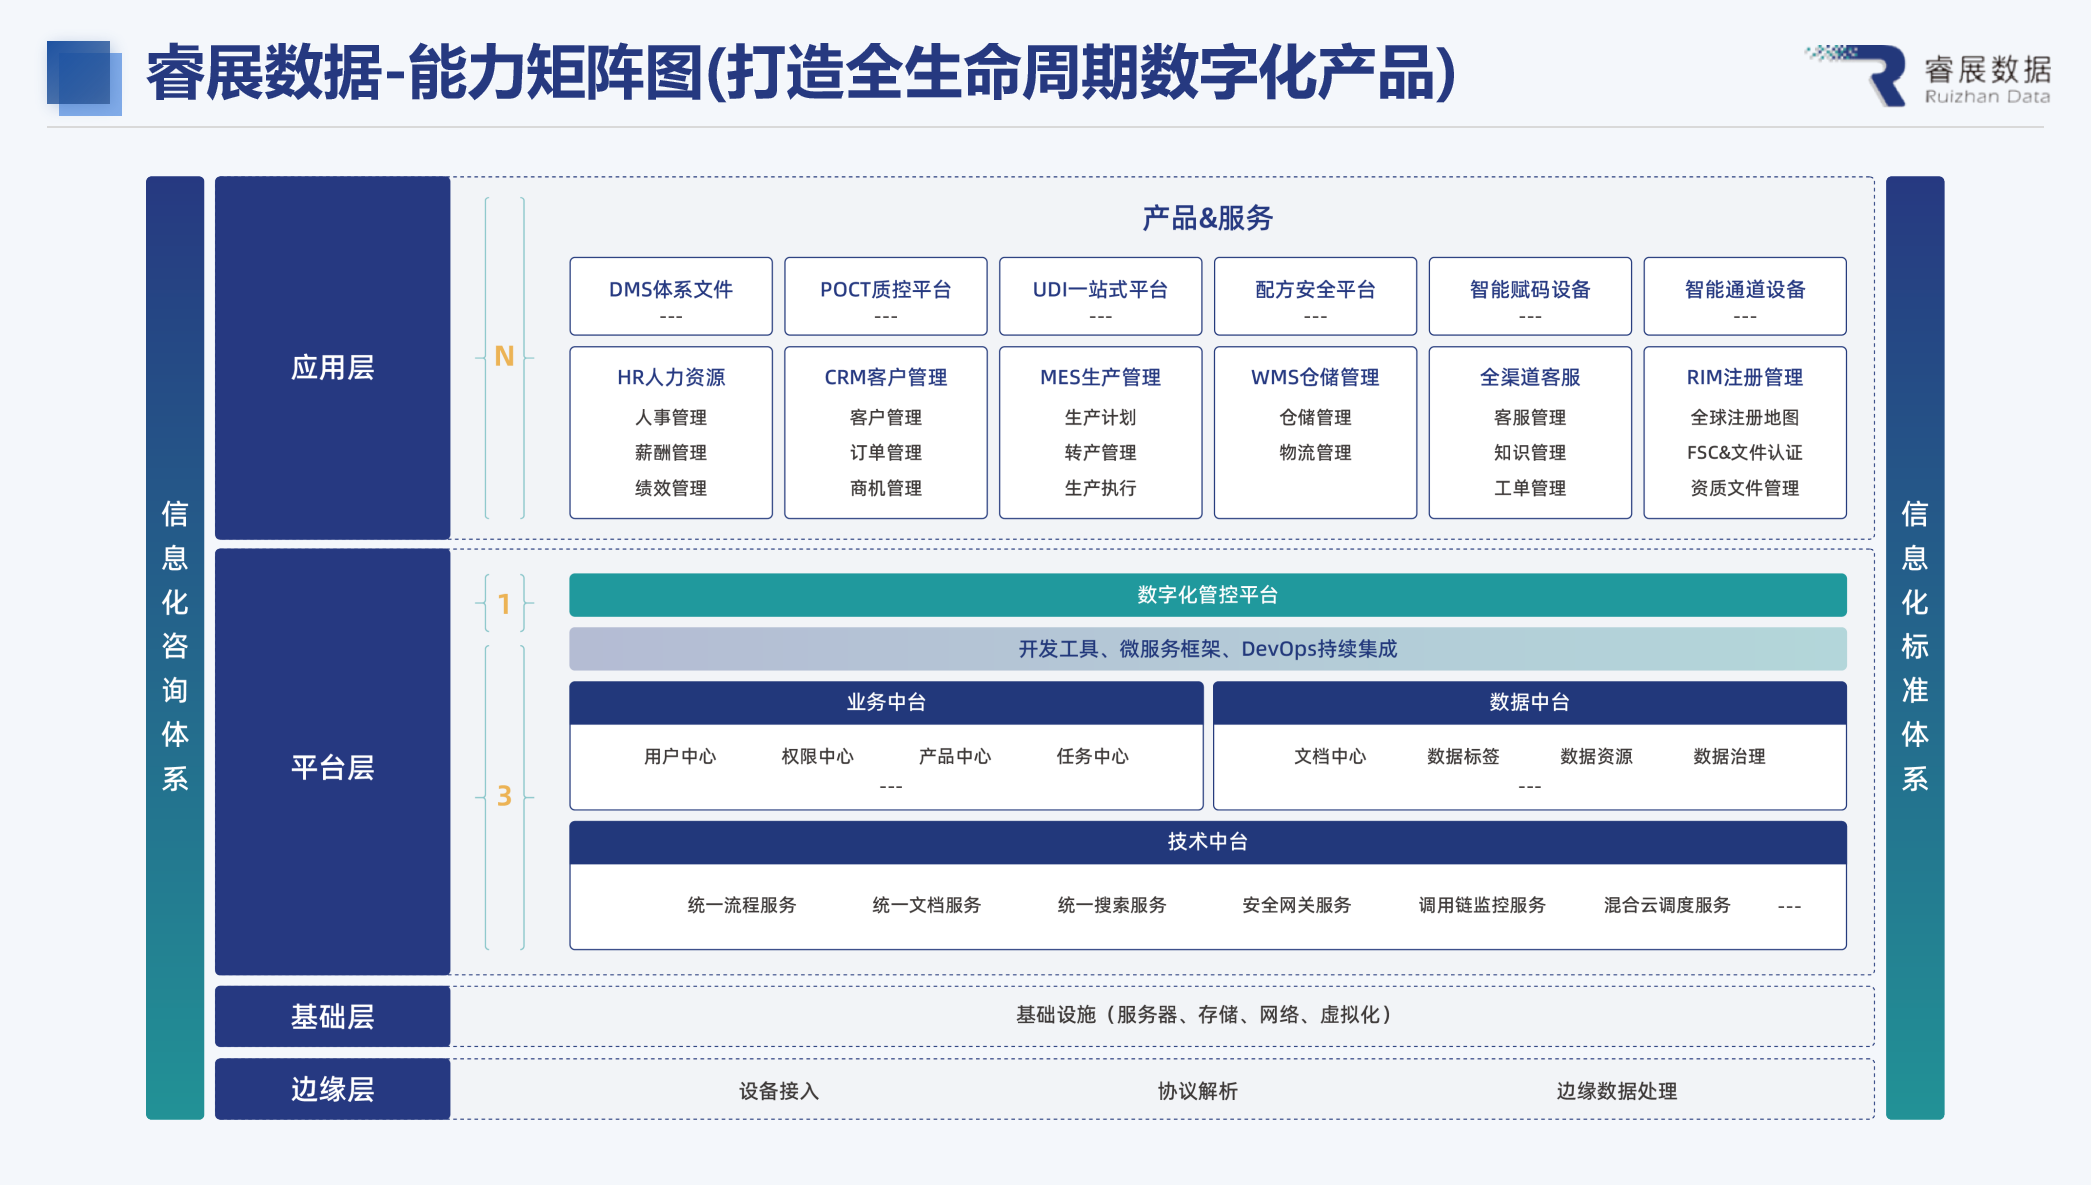Select 产品中心 item
Viewport: 2091px width, 1185px height.
[955, 756]
